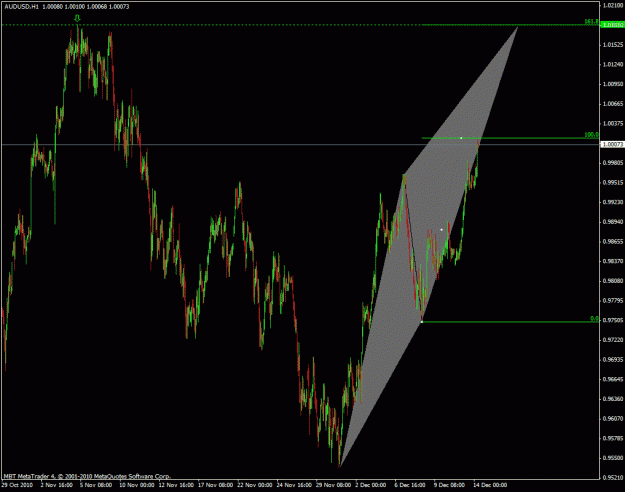Viewport: 625px width, 492px height.
Task: Click price scale value 0.96935
Action: (x=613, y=360)
